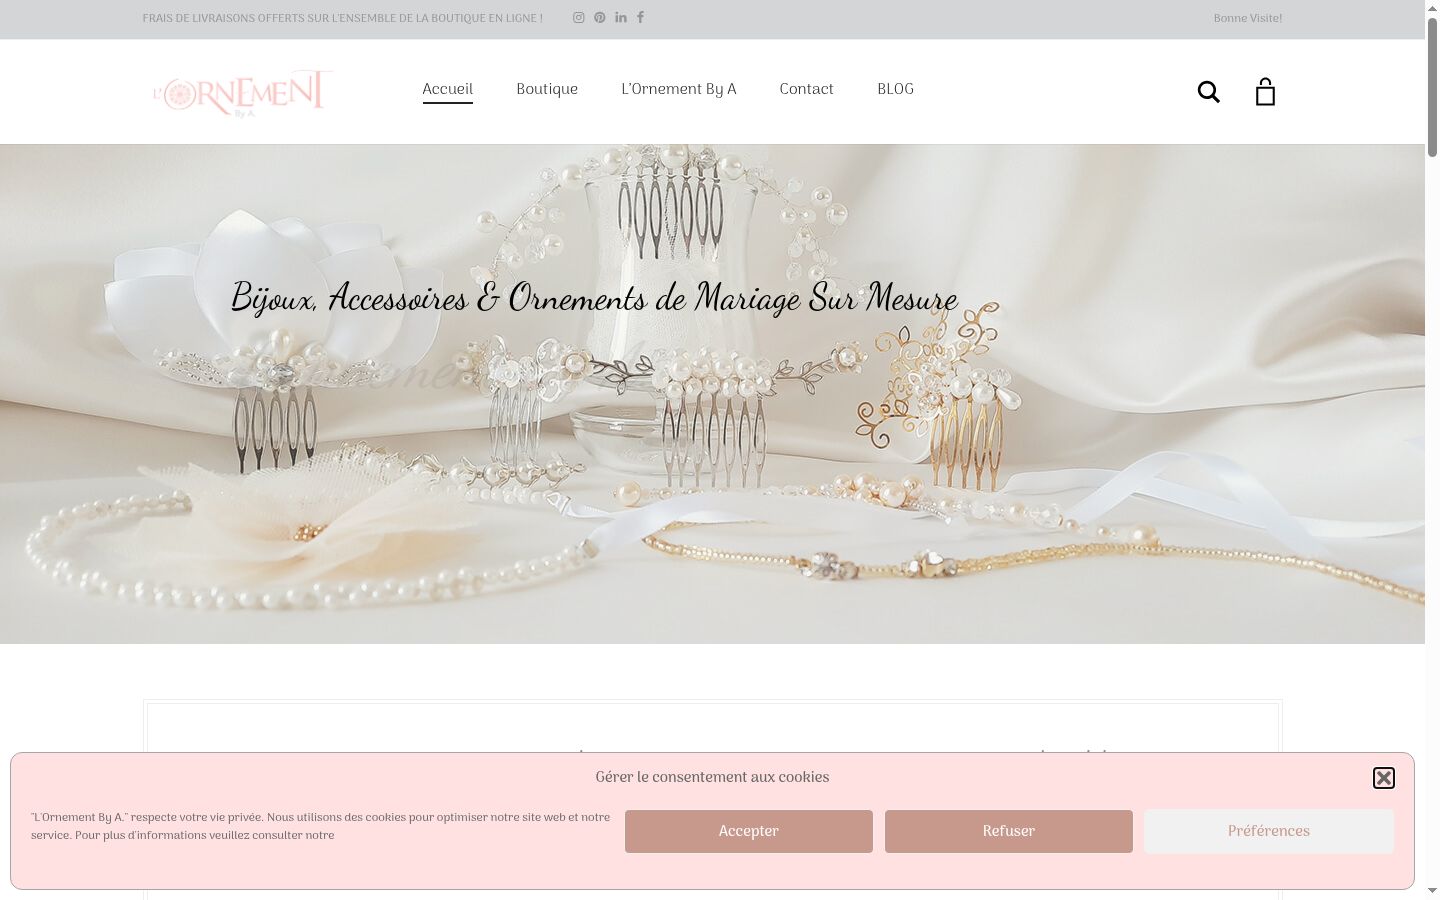Open the BLOG menu item
The width and height of the screenshot is (1440, 900).
click(x=895, y=89)
